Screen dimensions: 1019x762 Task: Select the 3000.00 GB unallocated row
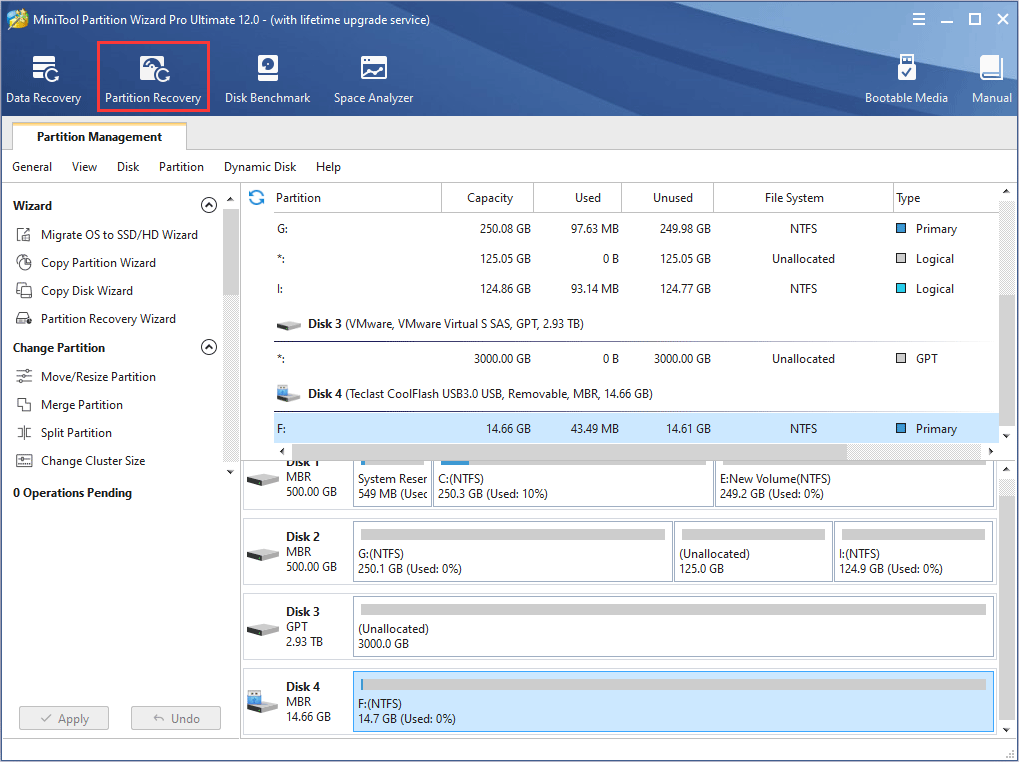pyautogui.click(x=636, y=359)
